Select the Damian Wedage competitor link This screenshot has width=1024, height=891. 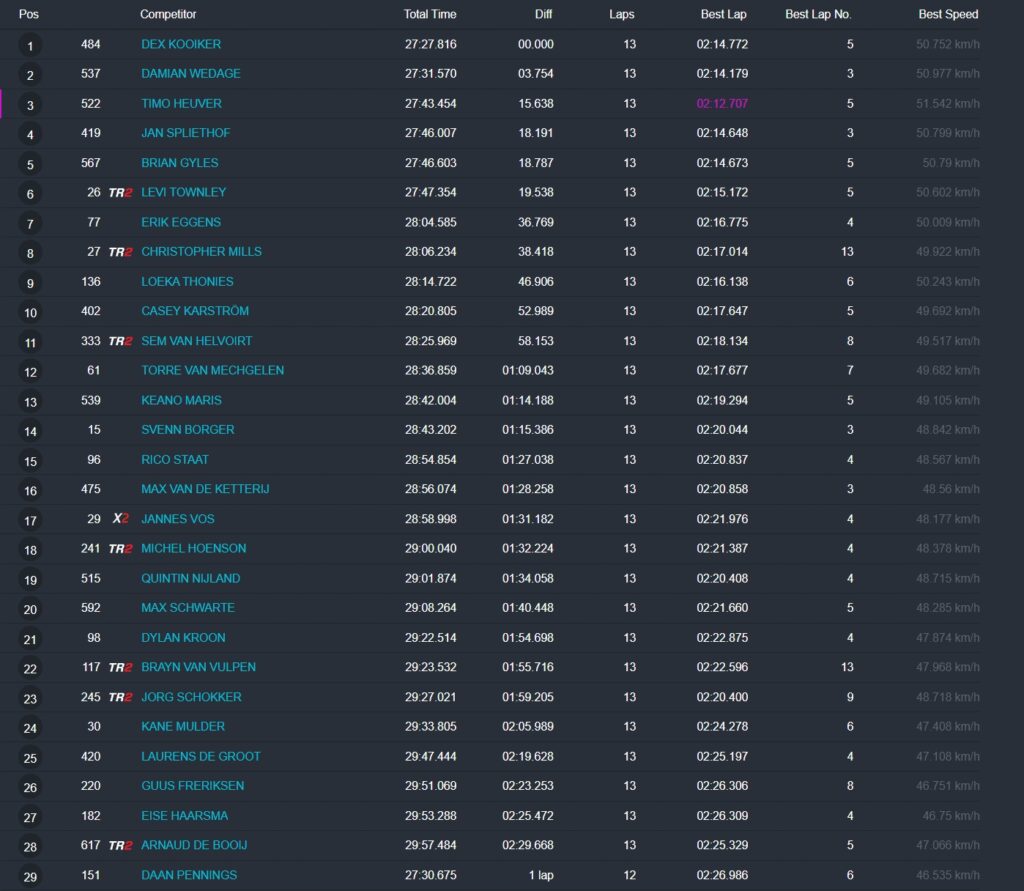pyautogui.click(x=191, y=74)
